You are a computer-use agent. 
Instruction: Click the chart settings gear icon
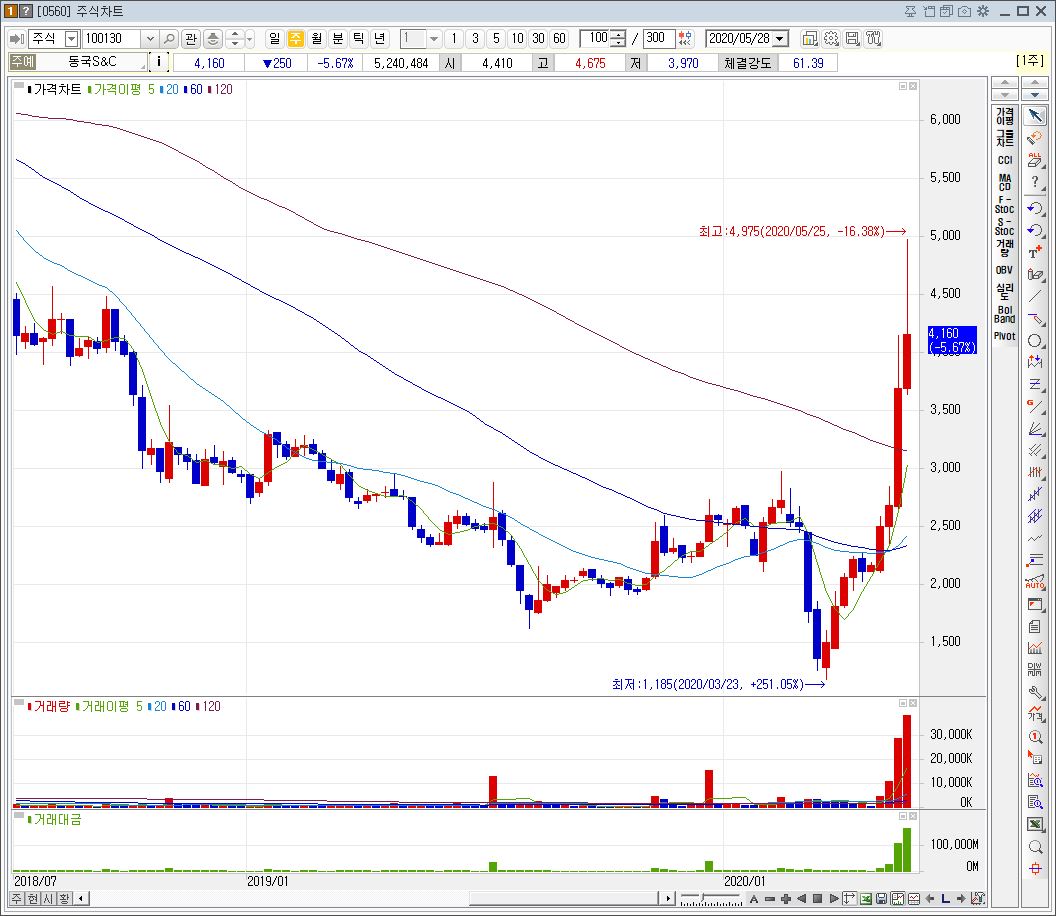click(x=831, y=38)
